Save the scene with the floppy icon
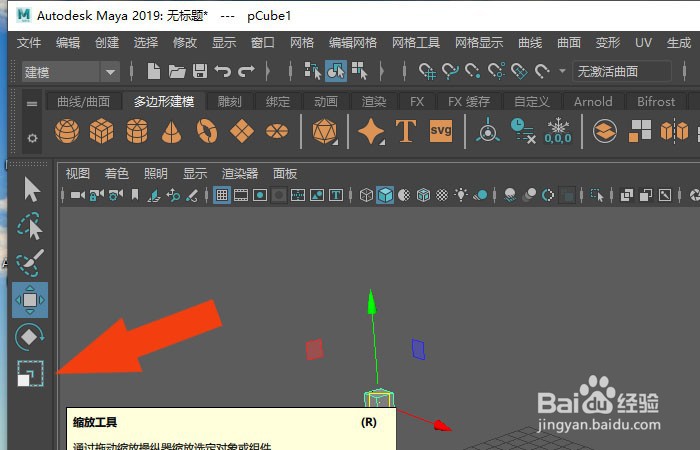The width and height of the screenshot is (700, 450). point(200,71)
